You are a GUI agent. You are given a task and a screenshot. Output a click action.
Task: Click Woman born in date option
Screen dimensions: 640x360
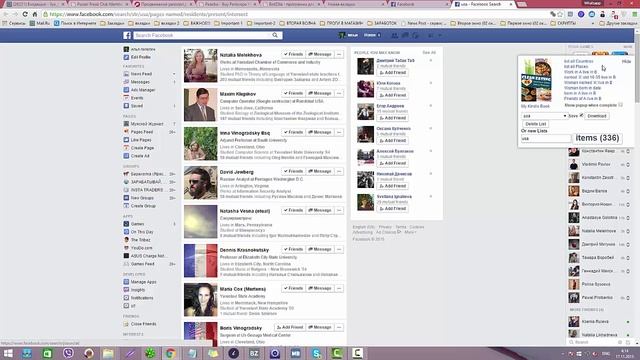tap(582, 88)
